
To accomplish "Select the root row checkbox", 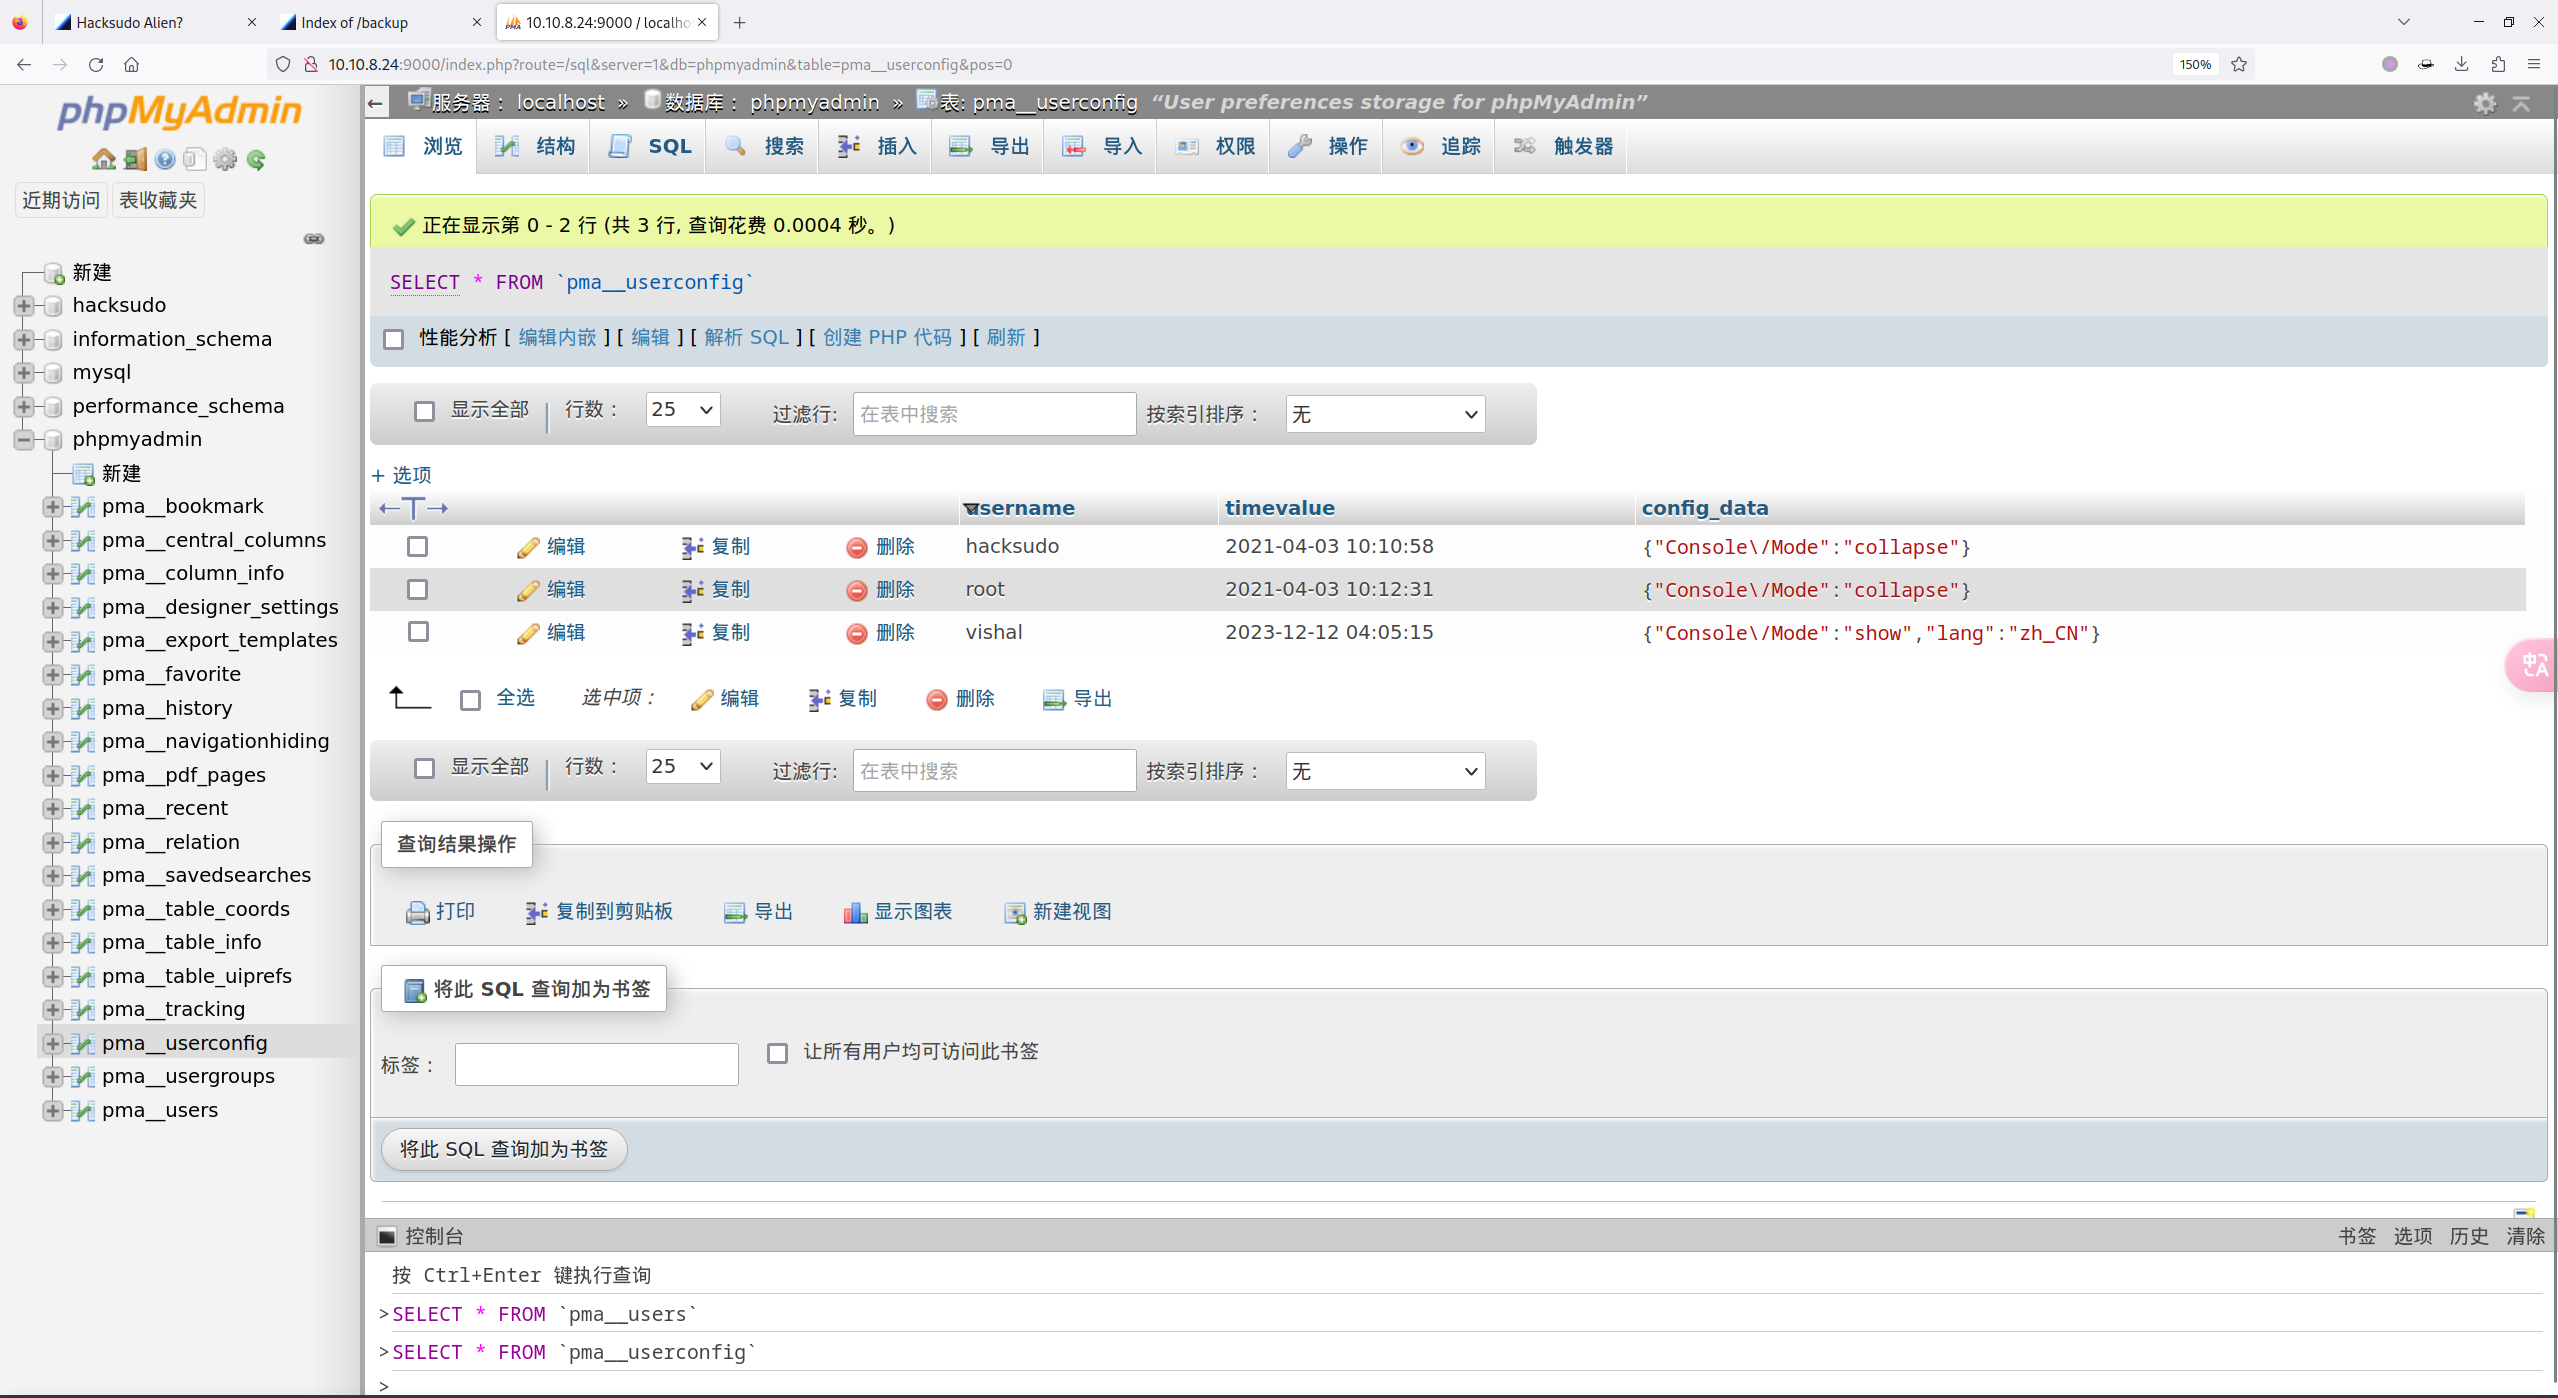I will point(418,590).
